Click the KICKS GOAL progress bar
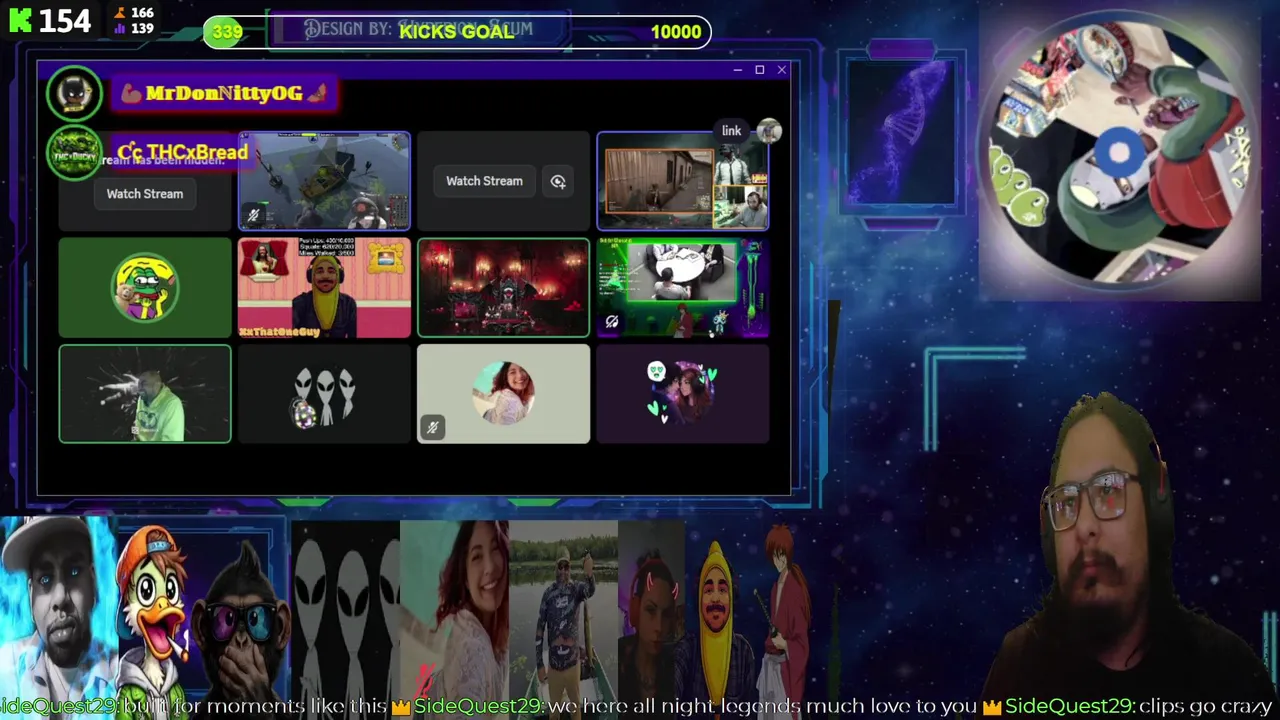This screenshot has width=1280, height=720. pyautogui.click(x=457, y=32)
